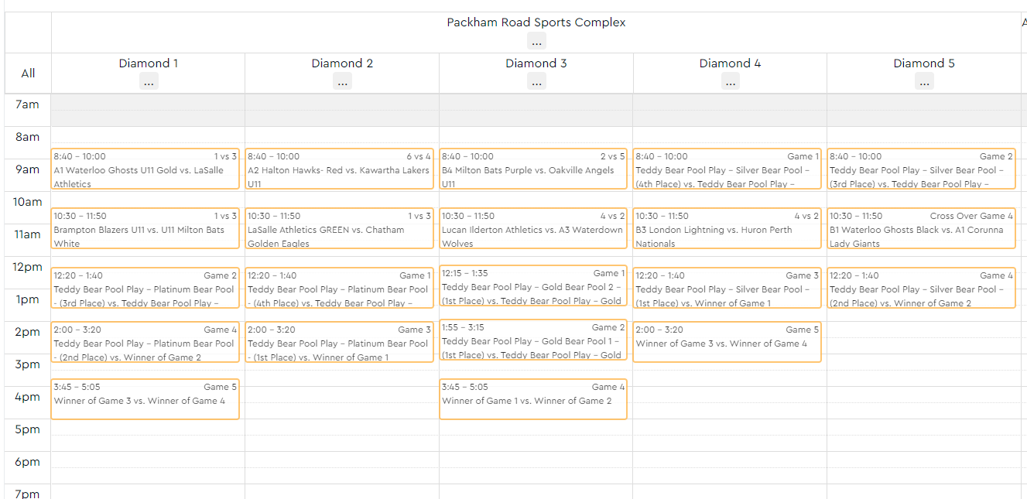Open Packham Road Sports Complex ellipsis menu
The width and height of the screenshot is (1027, 499).
(x=536, y=41)
